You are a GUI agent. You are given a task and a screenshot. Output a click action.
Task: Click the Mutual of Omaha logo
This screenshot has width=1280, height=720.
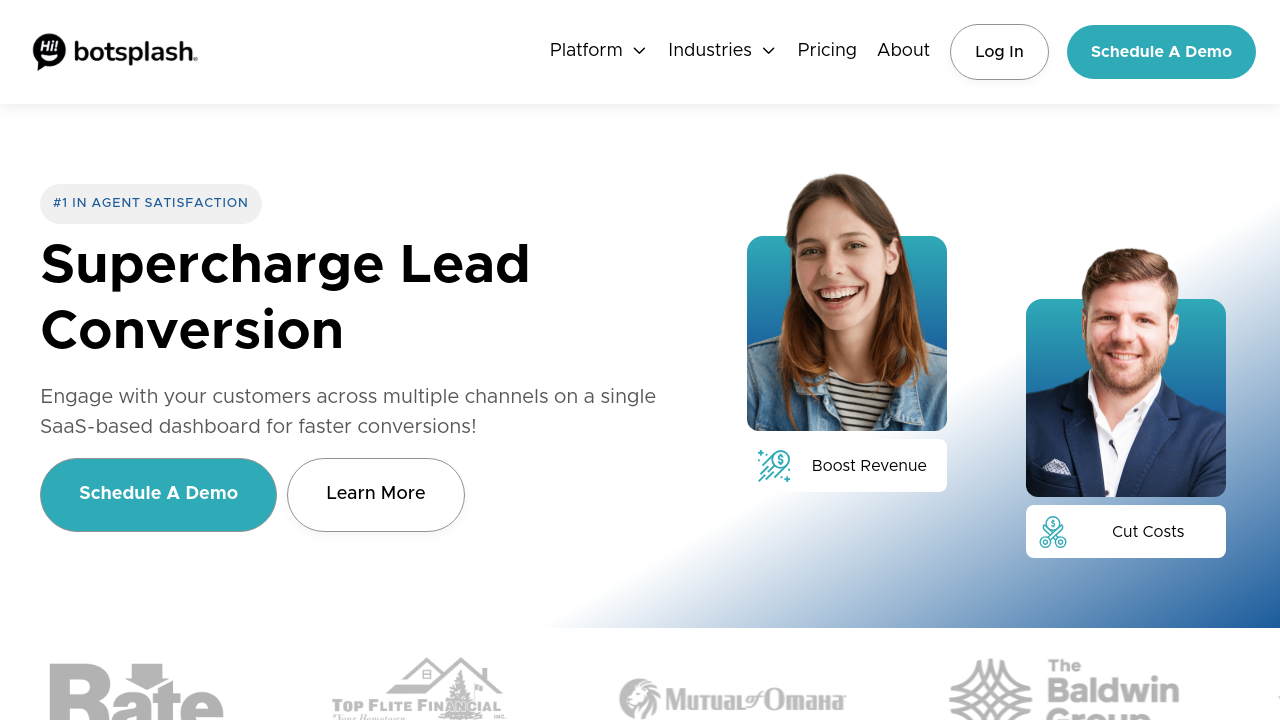click(x=732, y=698)
